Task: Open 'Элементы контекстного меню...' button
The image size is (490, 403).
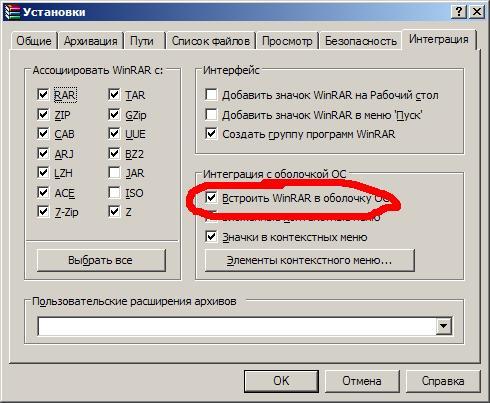Action: (x=310, y=260)
